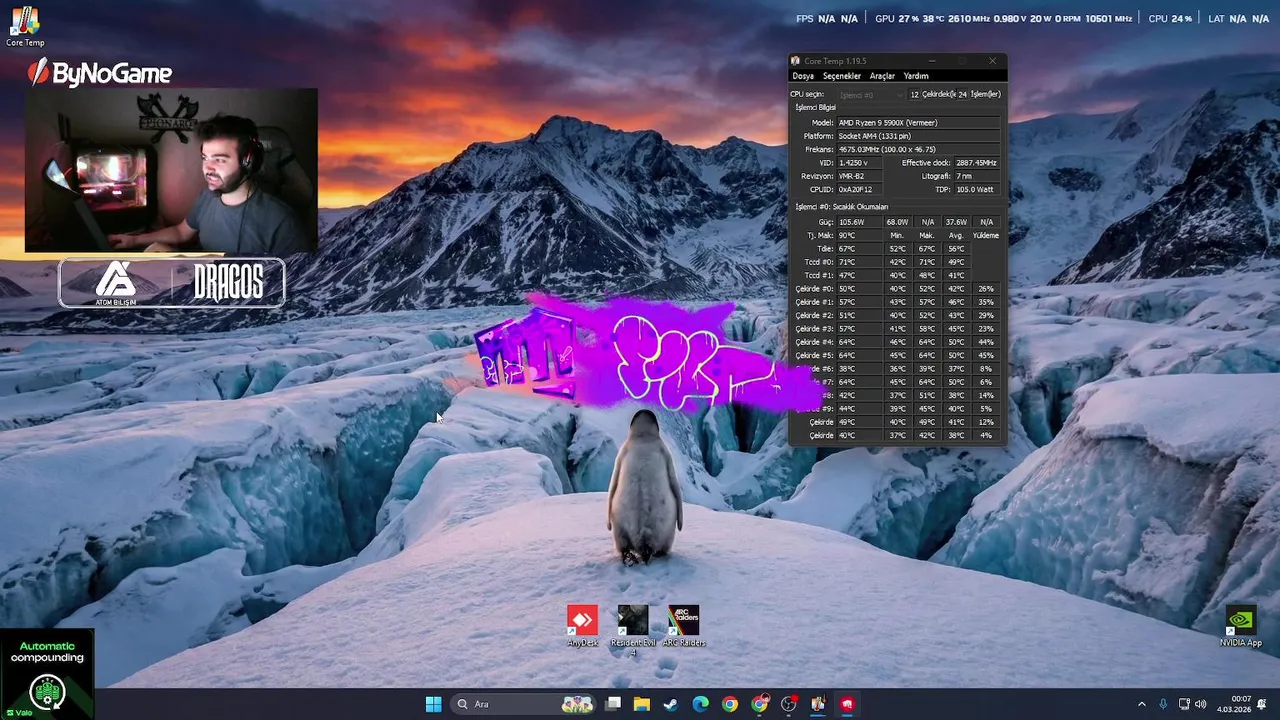Click the VID value 1.4250 v
The image size is (1280, 720).
(860, 162)
